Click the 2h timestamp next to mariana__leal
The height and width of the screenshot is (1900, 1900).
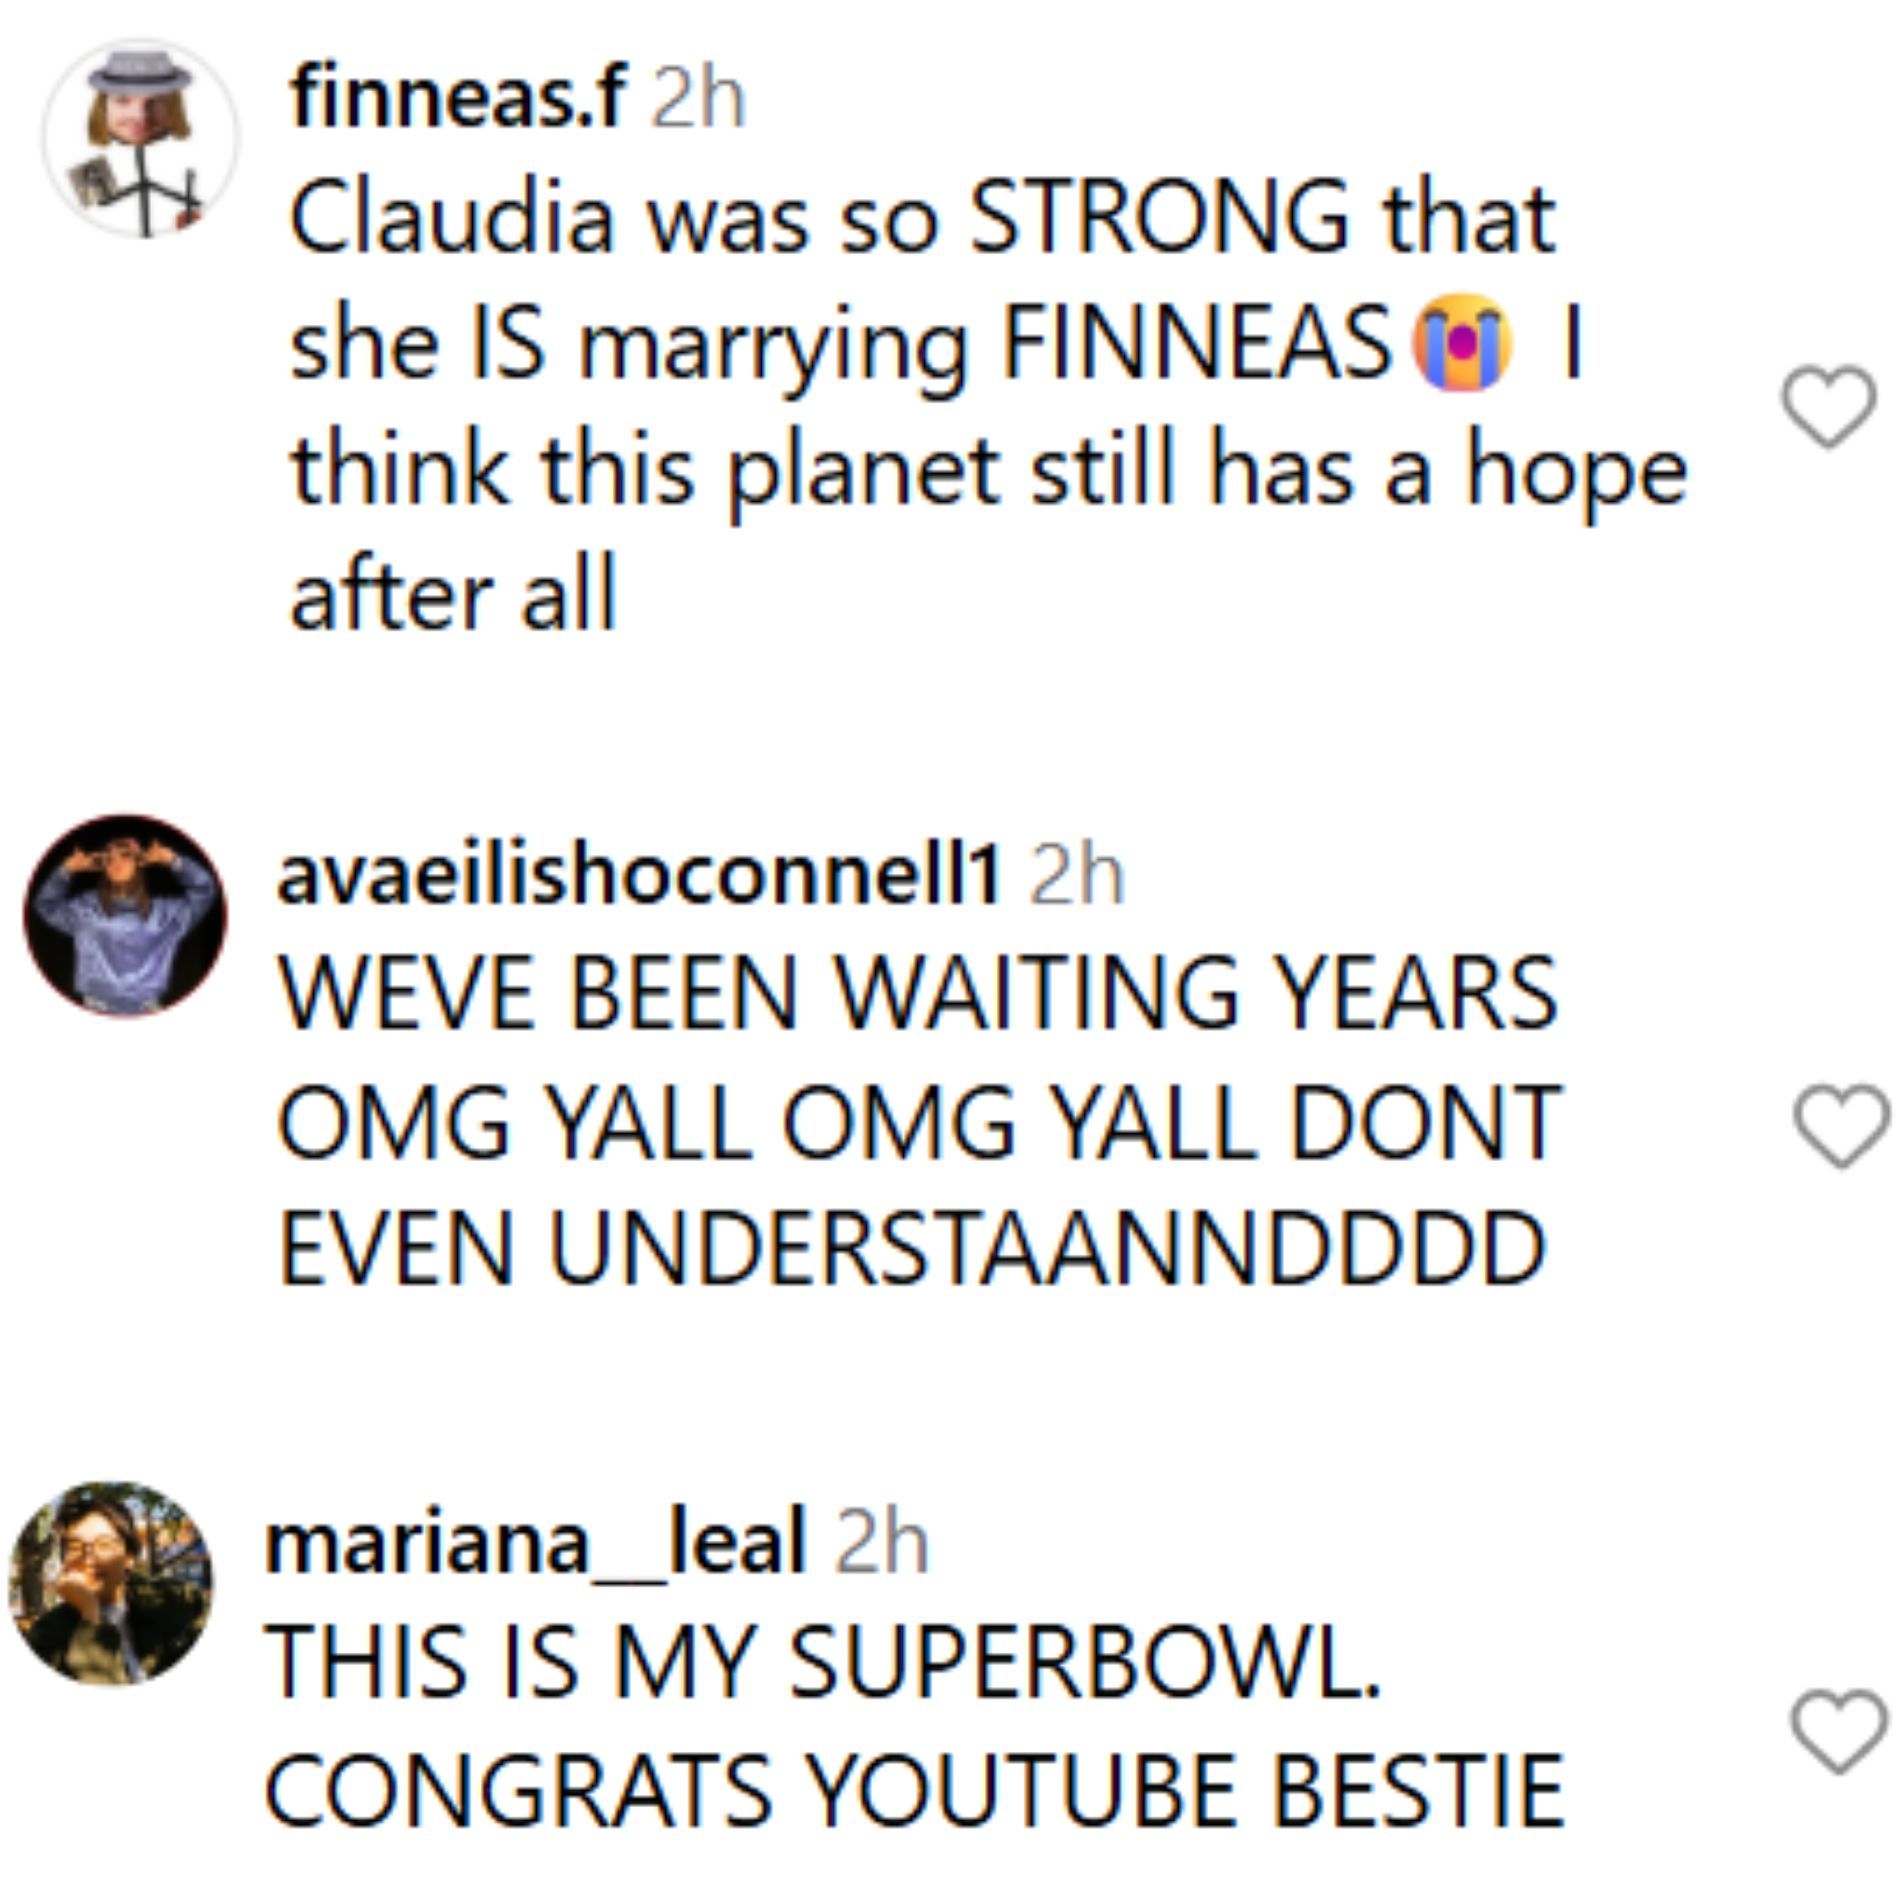pyautogui.click(x=881, y=1542)
